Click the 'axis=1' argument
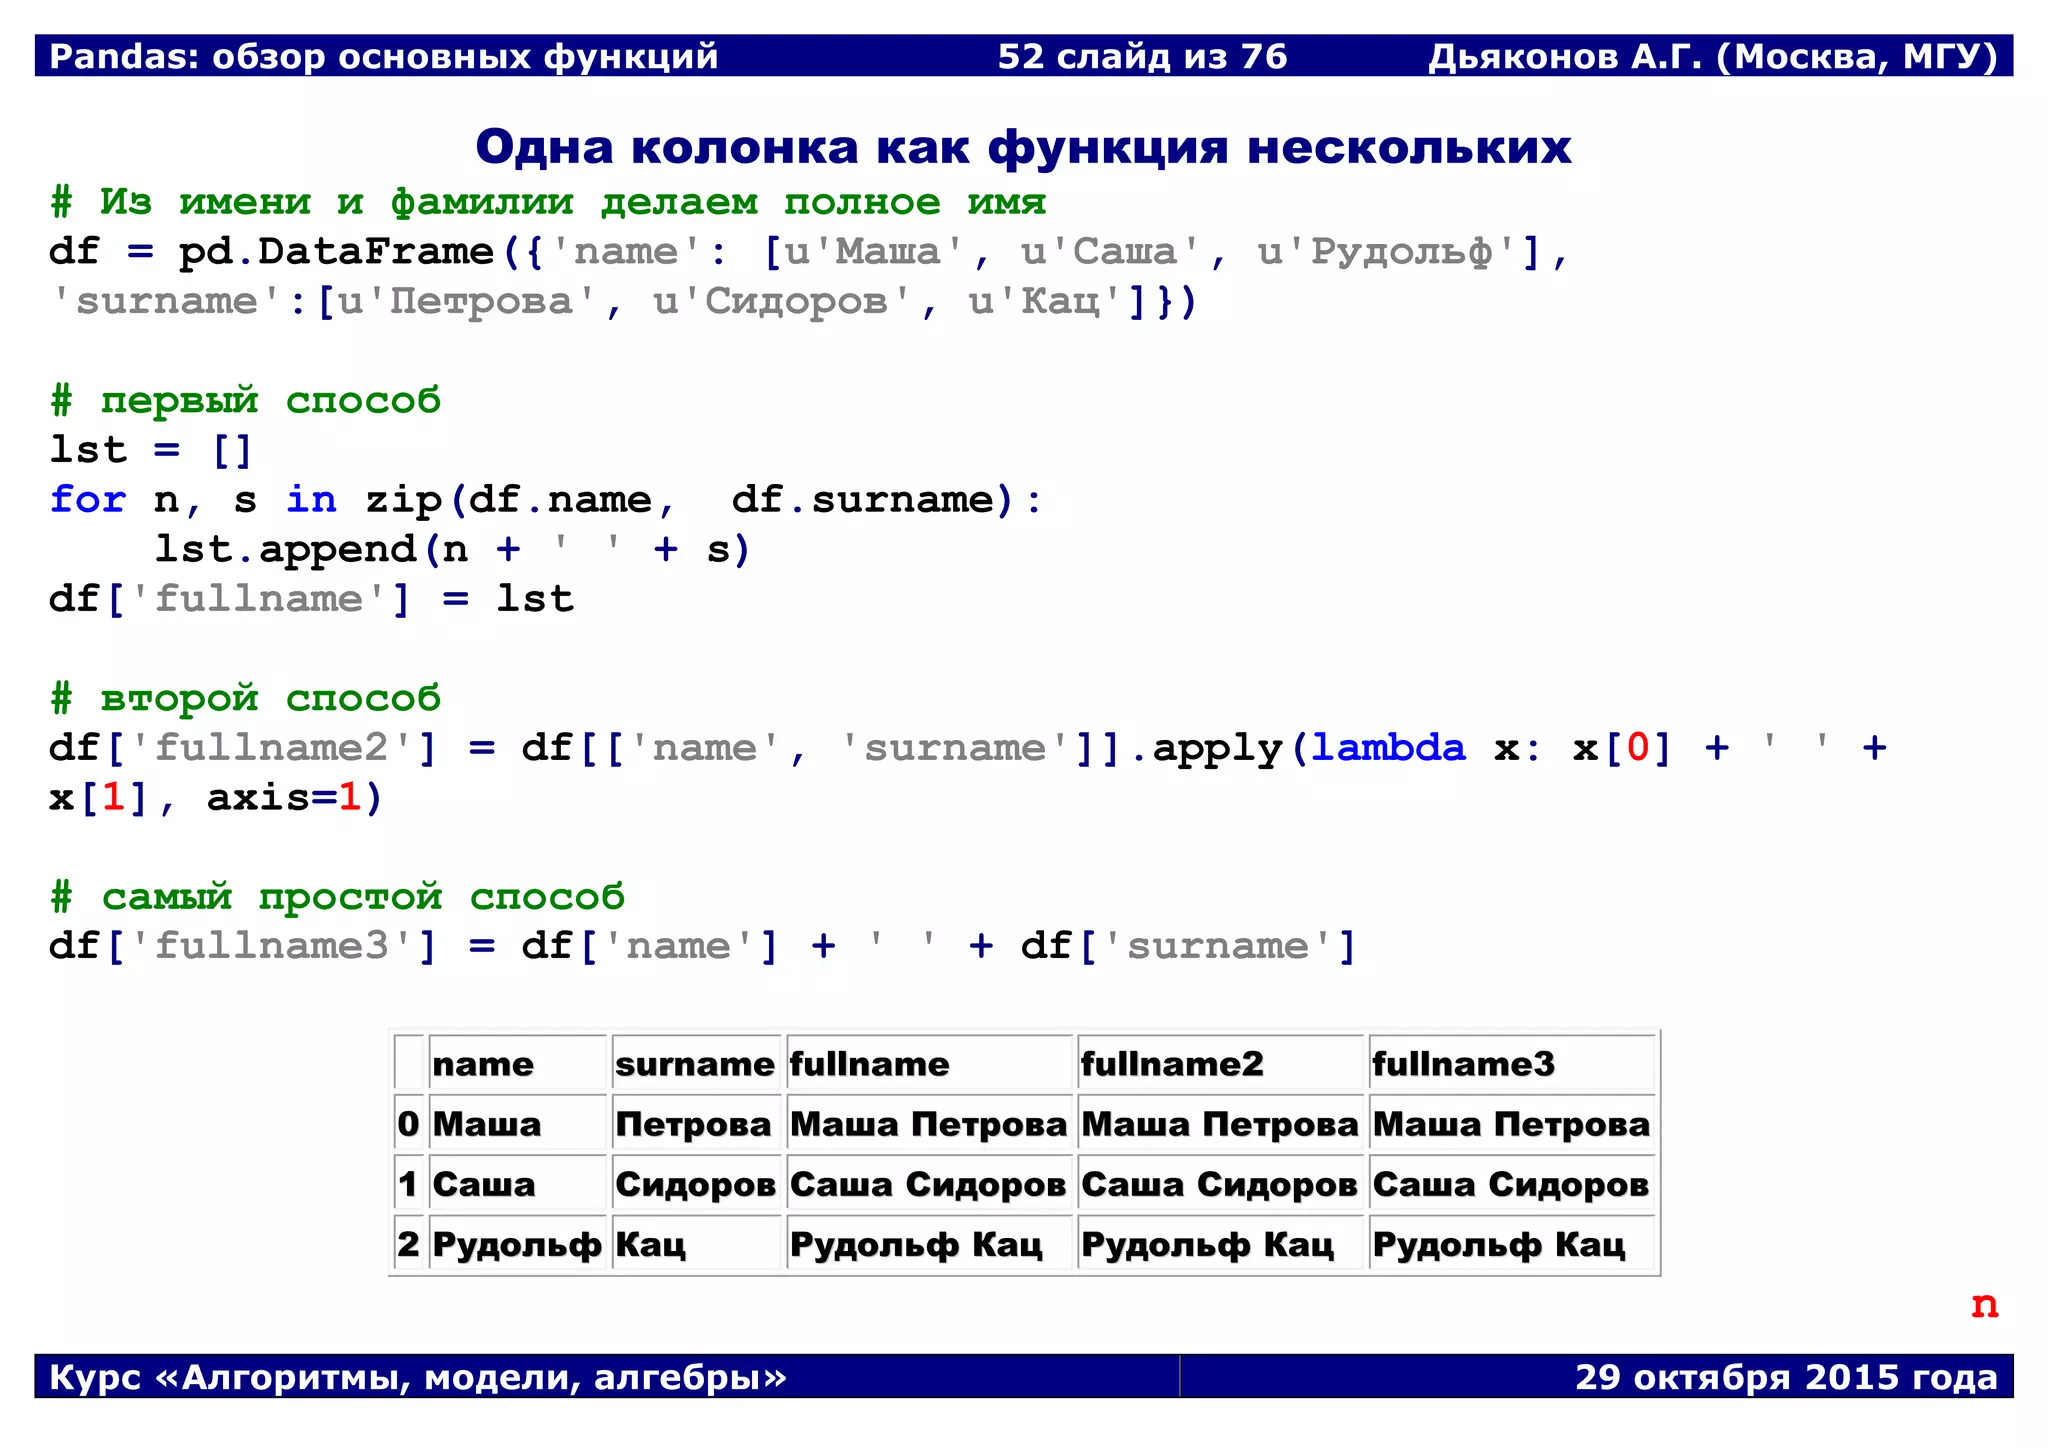The width and height of the screenshot is (2048, 1448). (283, 797)
